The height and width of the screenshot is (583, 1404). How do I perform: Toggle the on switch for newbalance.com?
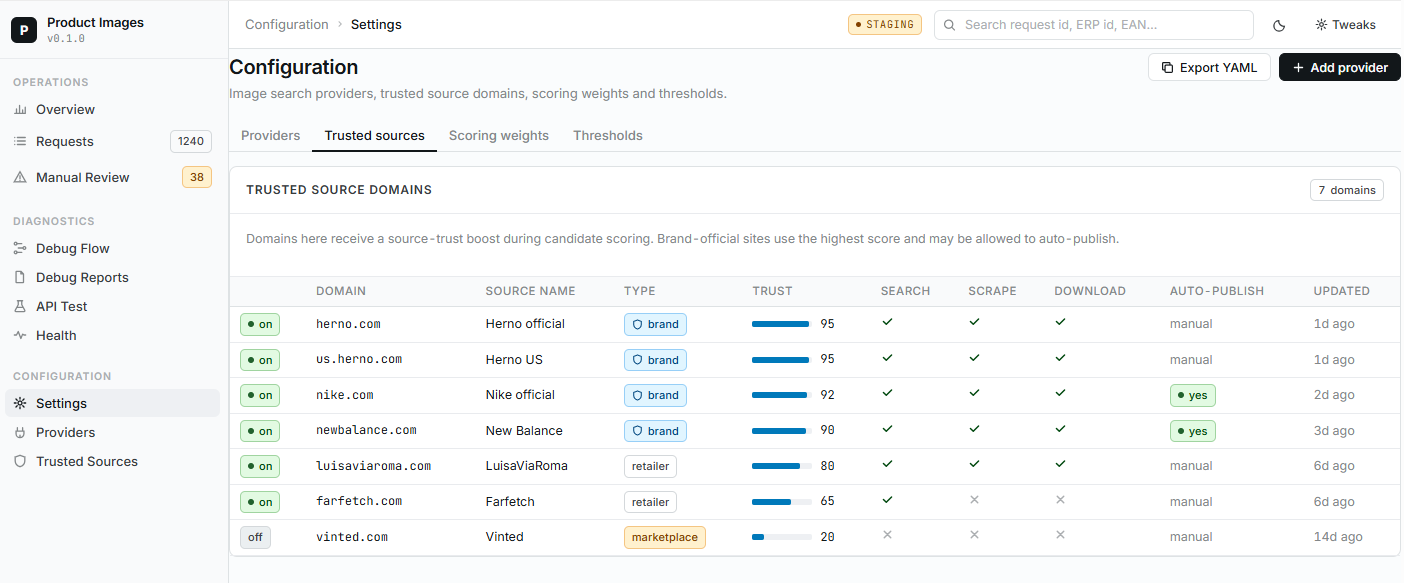pyautogui.click(x=260, y=431)
